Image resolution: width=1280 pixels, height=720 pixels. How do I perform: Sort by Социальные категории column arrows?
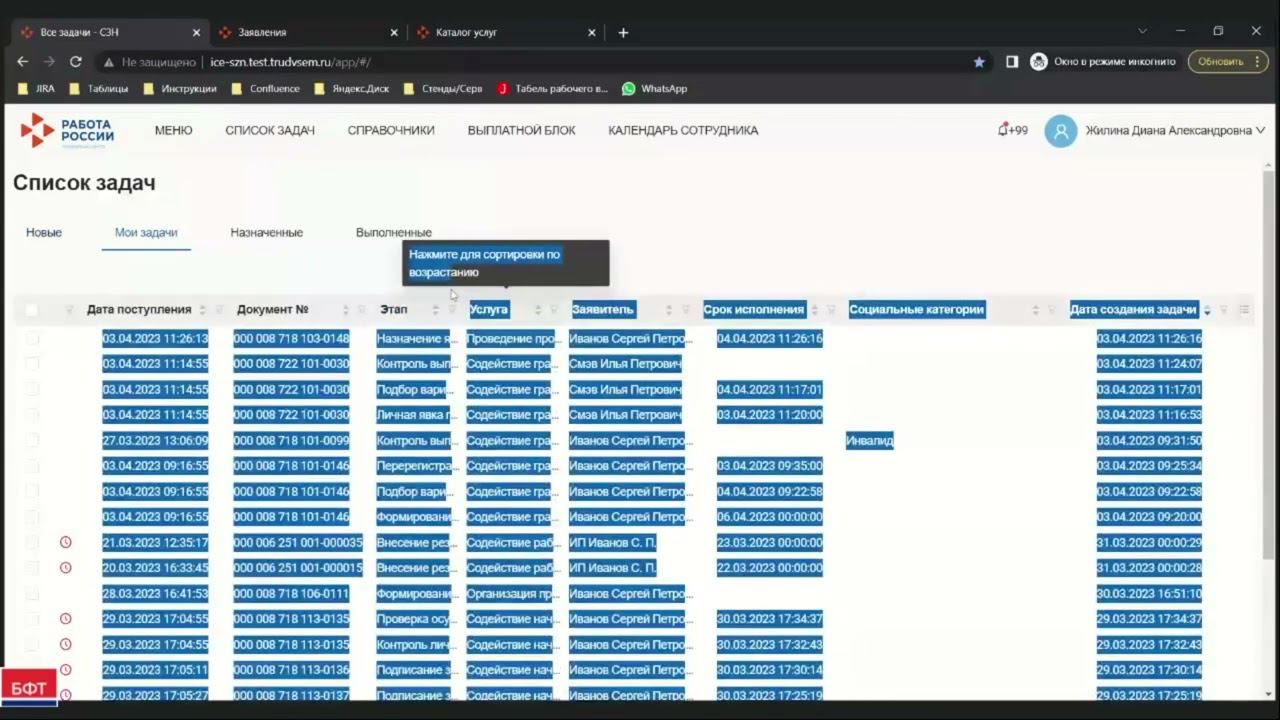(1036, 310)
